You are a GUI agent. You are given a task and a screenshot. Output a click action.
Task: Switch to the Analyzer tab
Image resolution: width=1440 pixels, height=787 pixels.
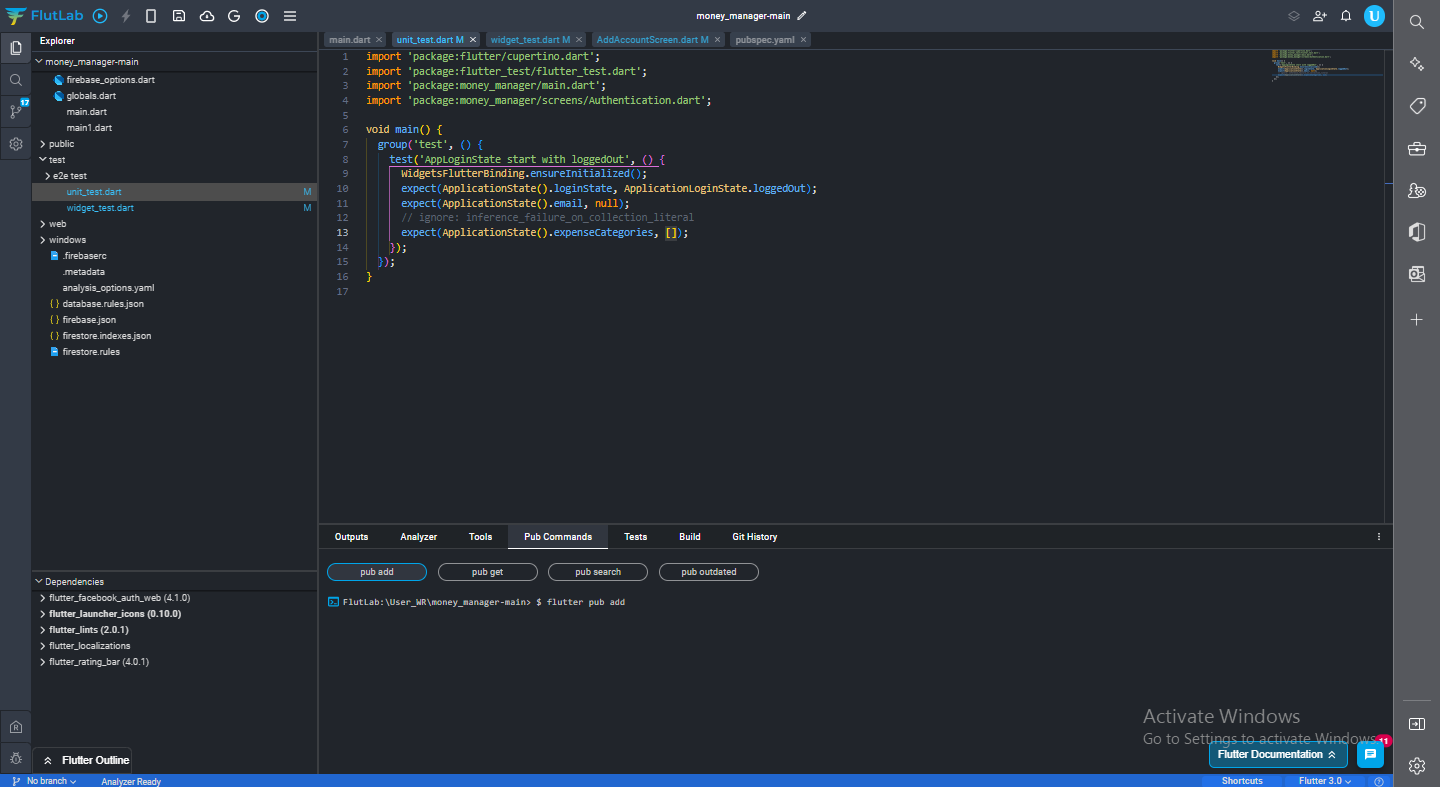418,537
